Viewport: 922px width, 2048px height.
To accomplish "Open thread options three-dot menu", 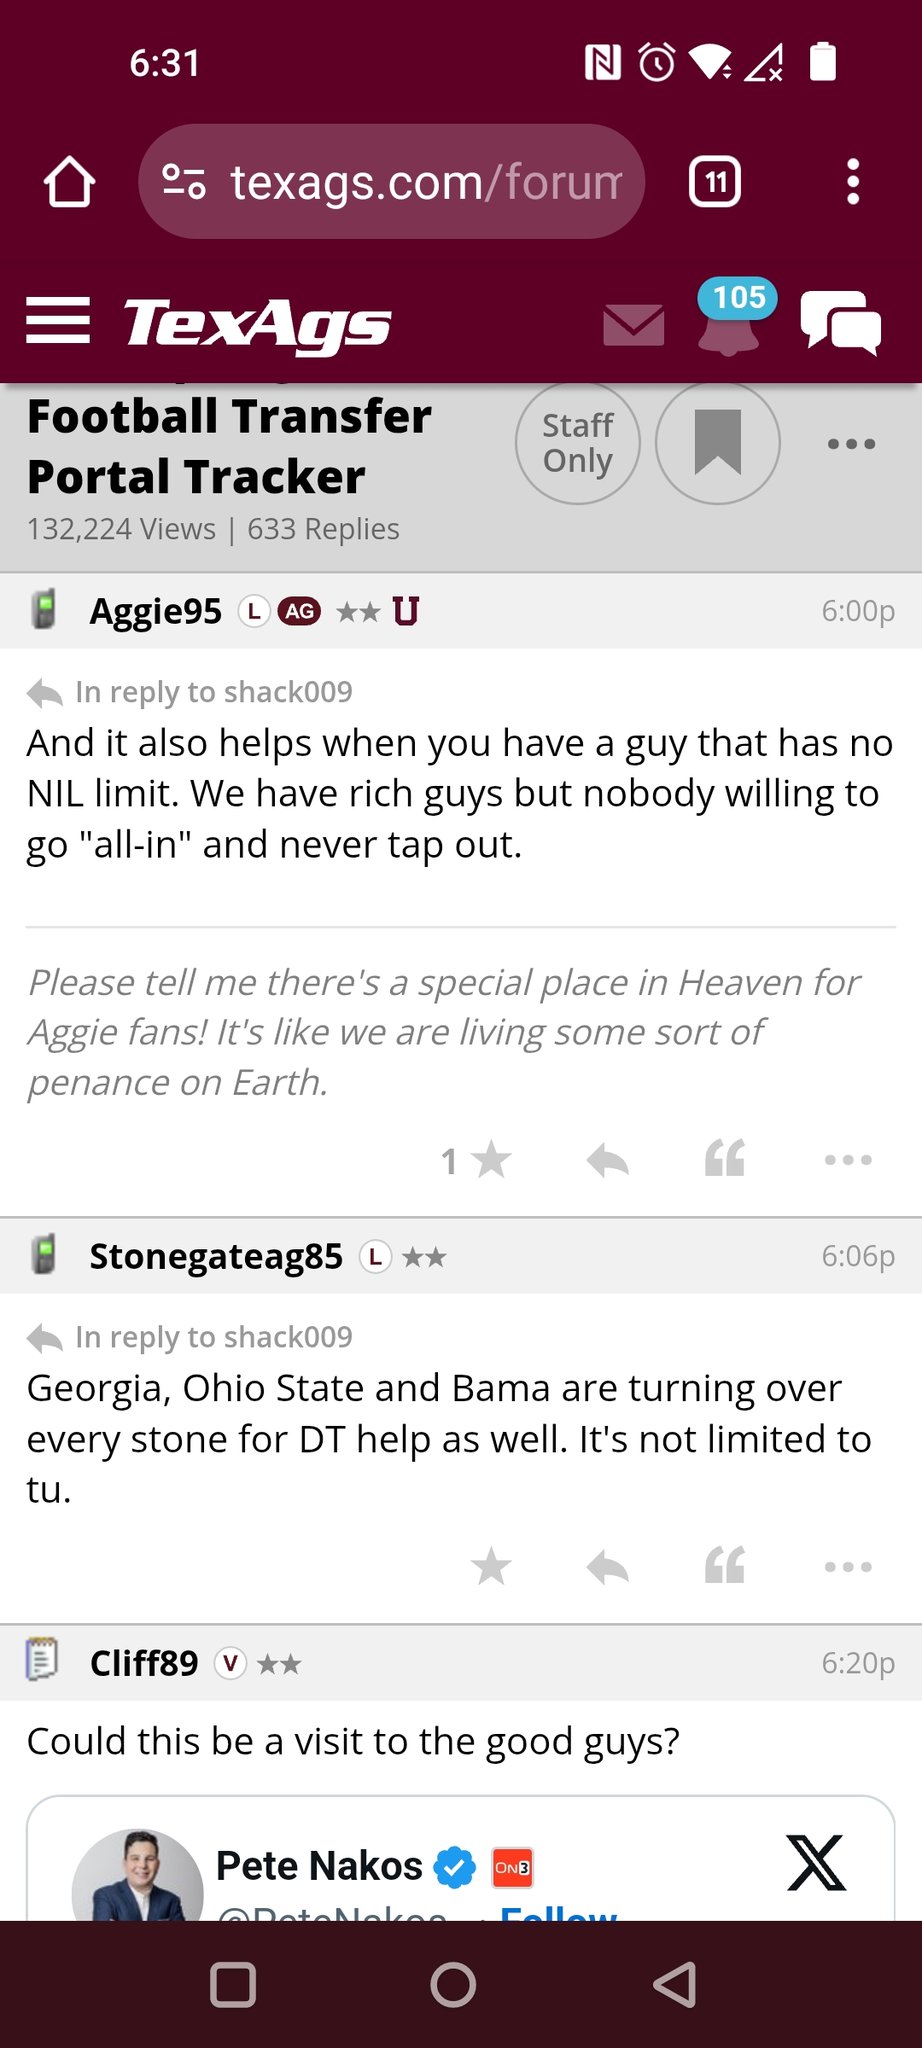I will click(851, 444).
